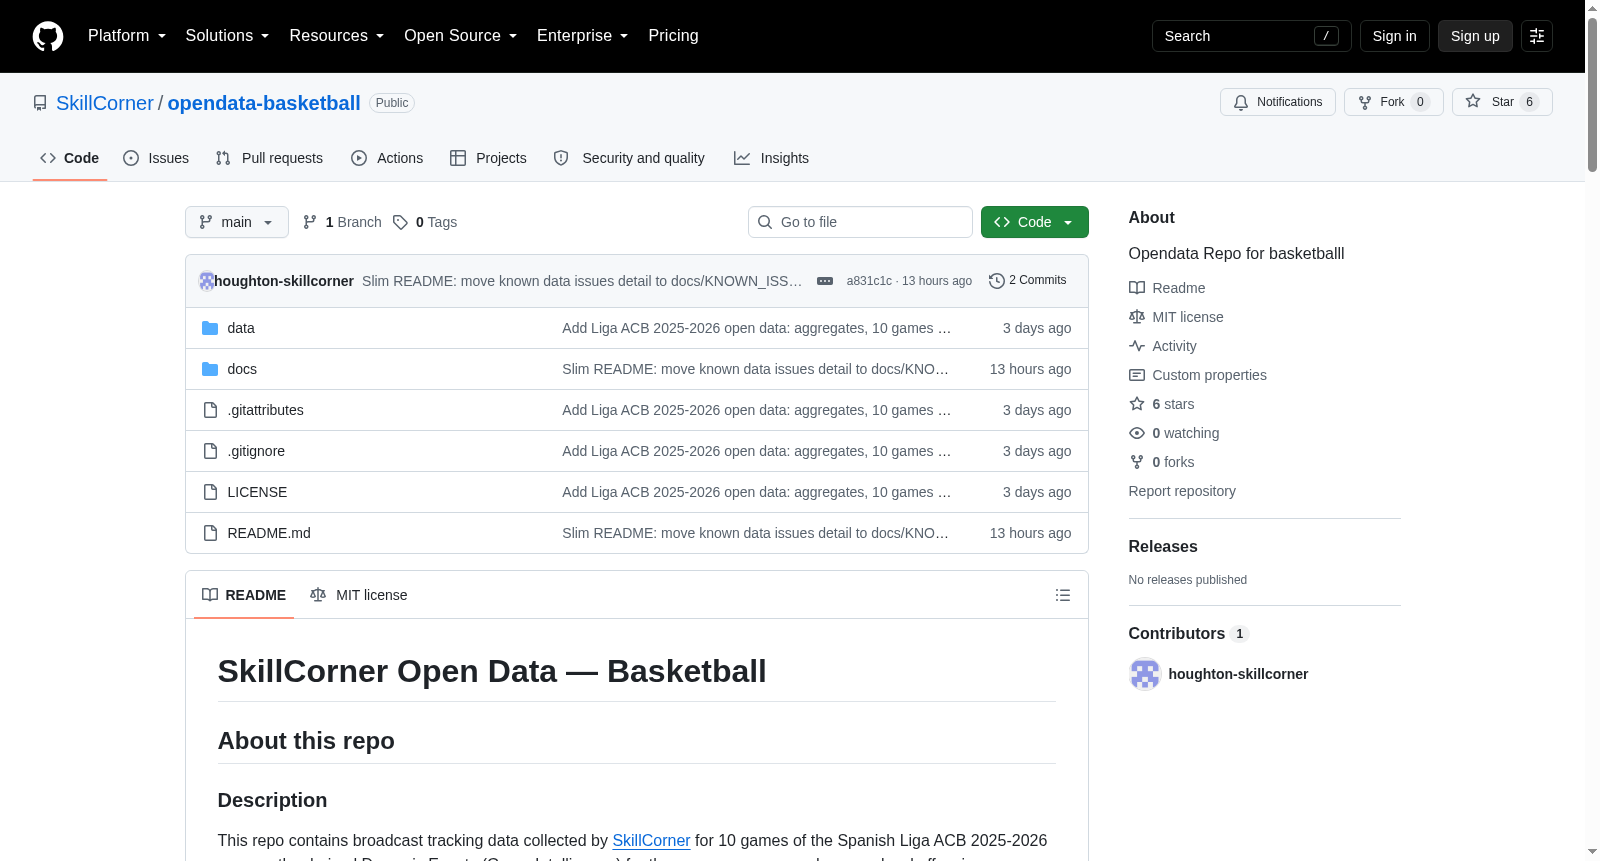
Task: Open the SkillCorner link in README description
Action: pyautogui.click(x=651, y=841)
